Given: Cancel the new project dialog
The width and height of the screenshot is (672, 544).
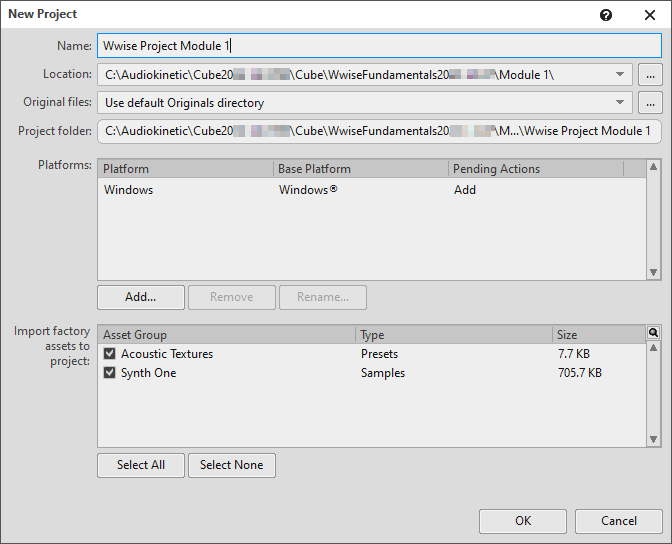Looking at the screenshot, I should (618, 521).
